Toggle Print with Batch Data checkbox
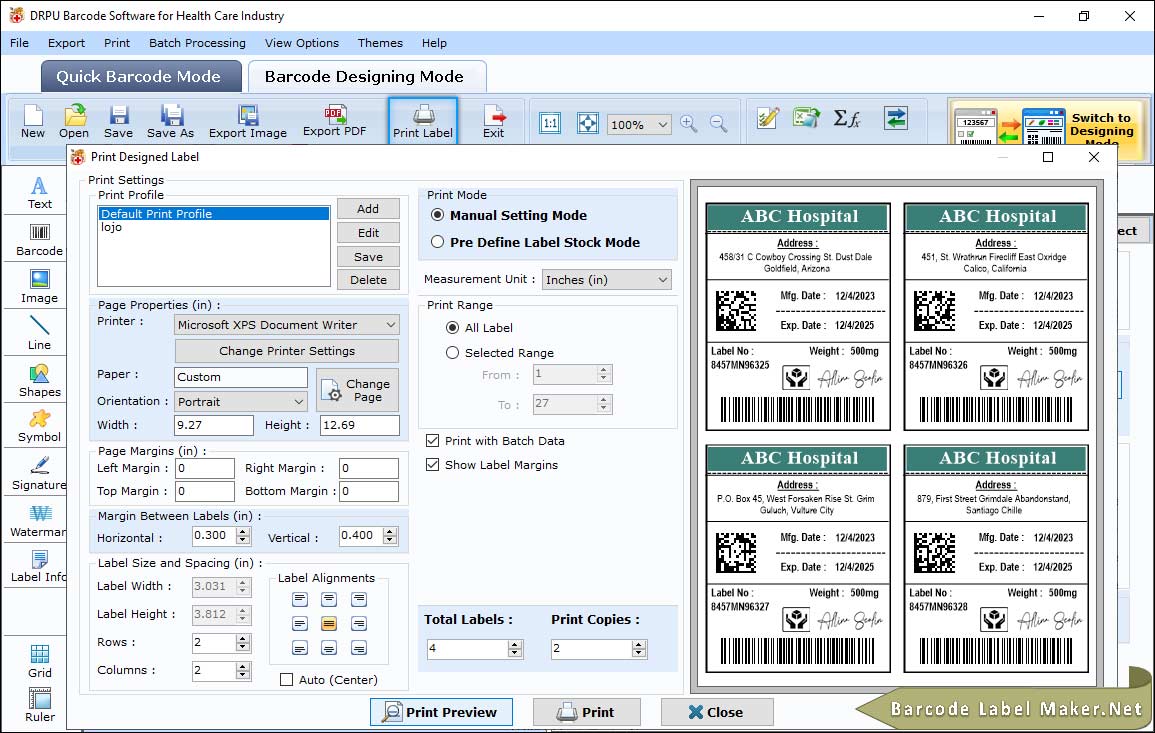1155x733 pixels. [432, 441]
